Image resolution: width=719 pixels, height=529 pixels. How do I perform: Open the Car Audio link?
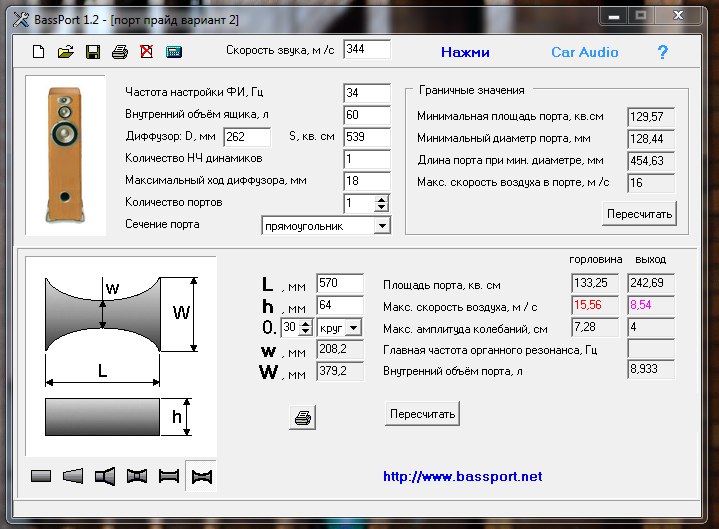click(584, 52)
